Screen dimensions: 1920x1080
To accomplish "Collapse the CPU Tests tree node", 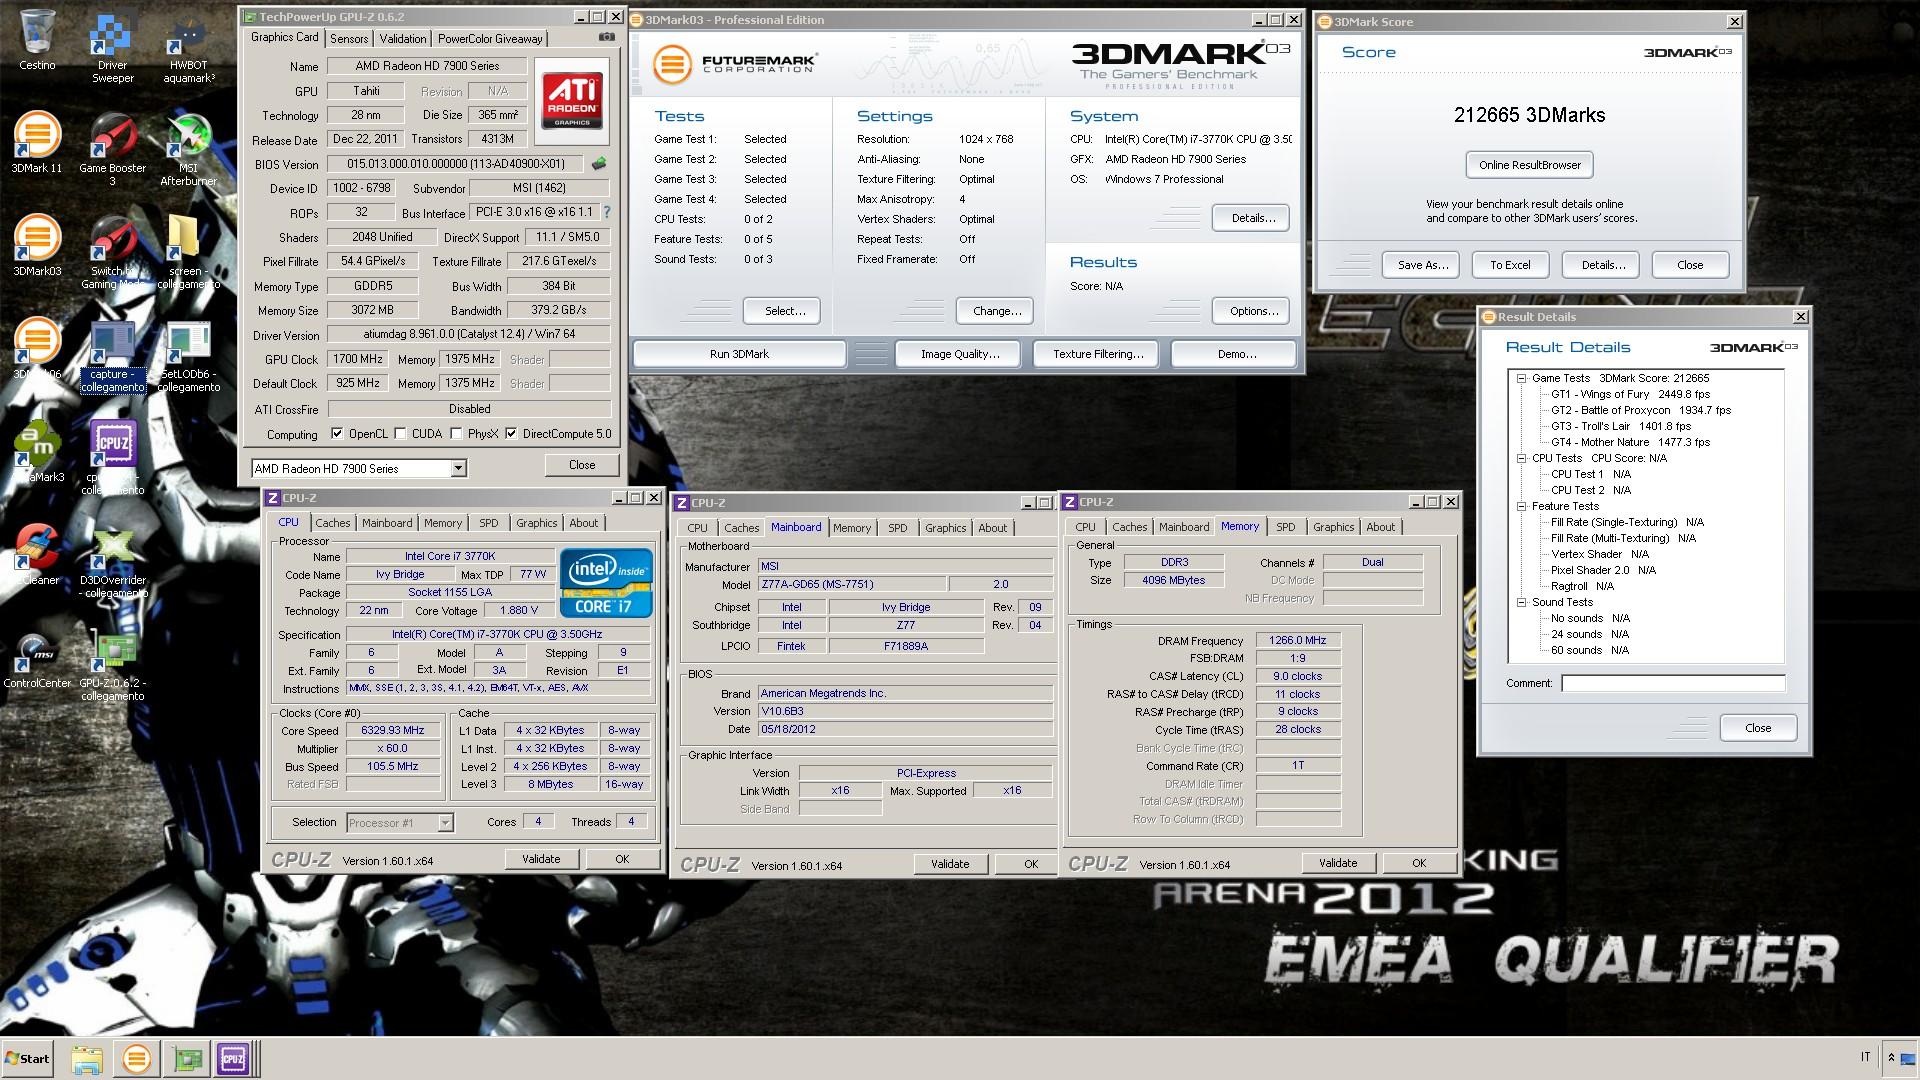I will click(x=1521, y=458).
